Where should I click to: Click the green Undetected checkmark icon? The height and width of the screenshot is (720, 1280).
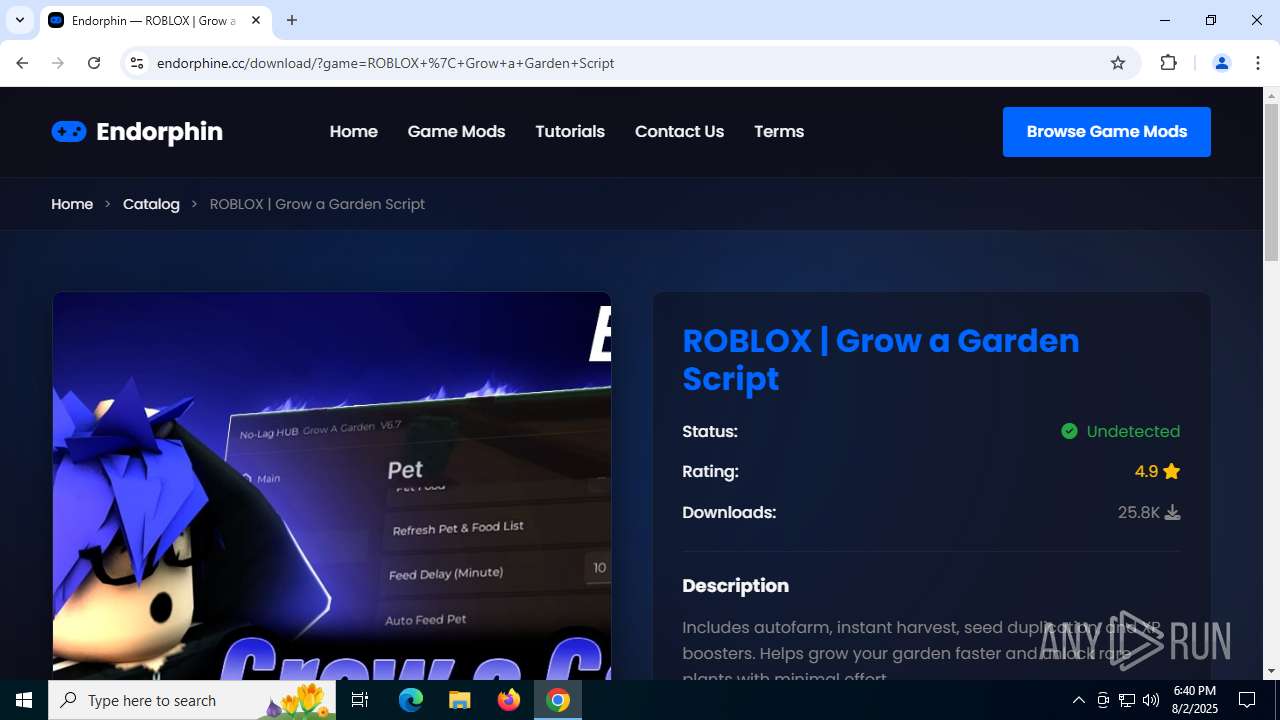coord(1069,431)
